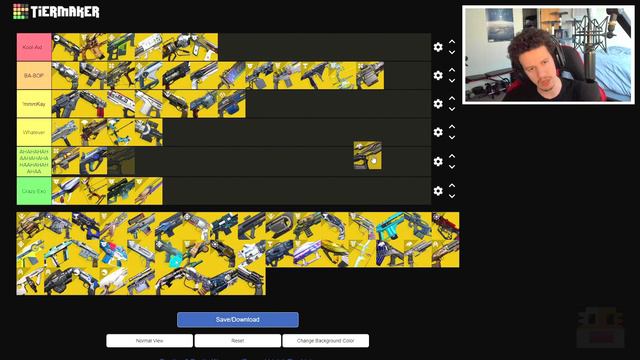Select green-bodied weapon in Kool-Aid tier
The height and width of the screenshot is (360, 640).
point(121,47)
